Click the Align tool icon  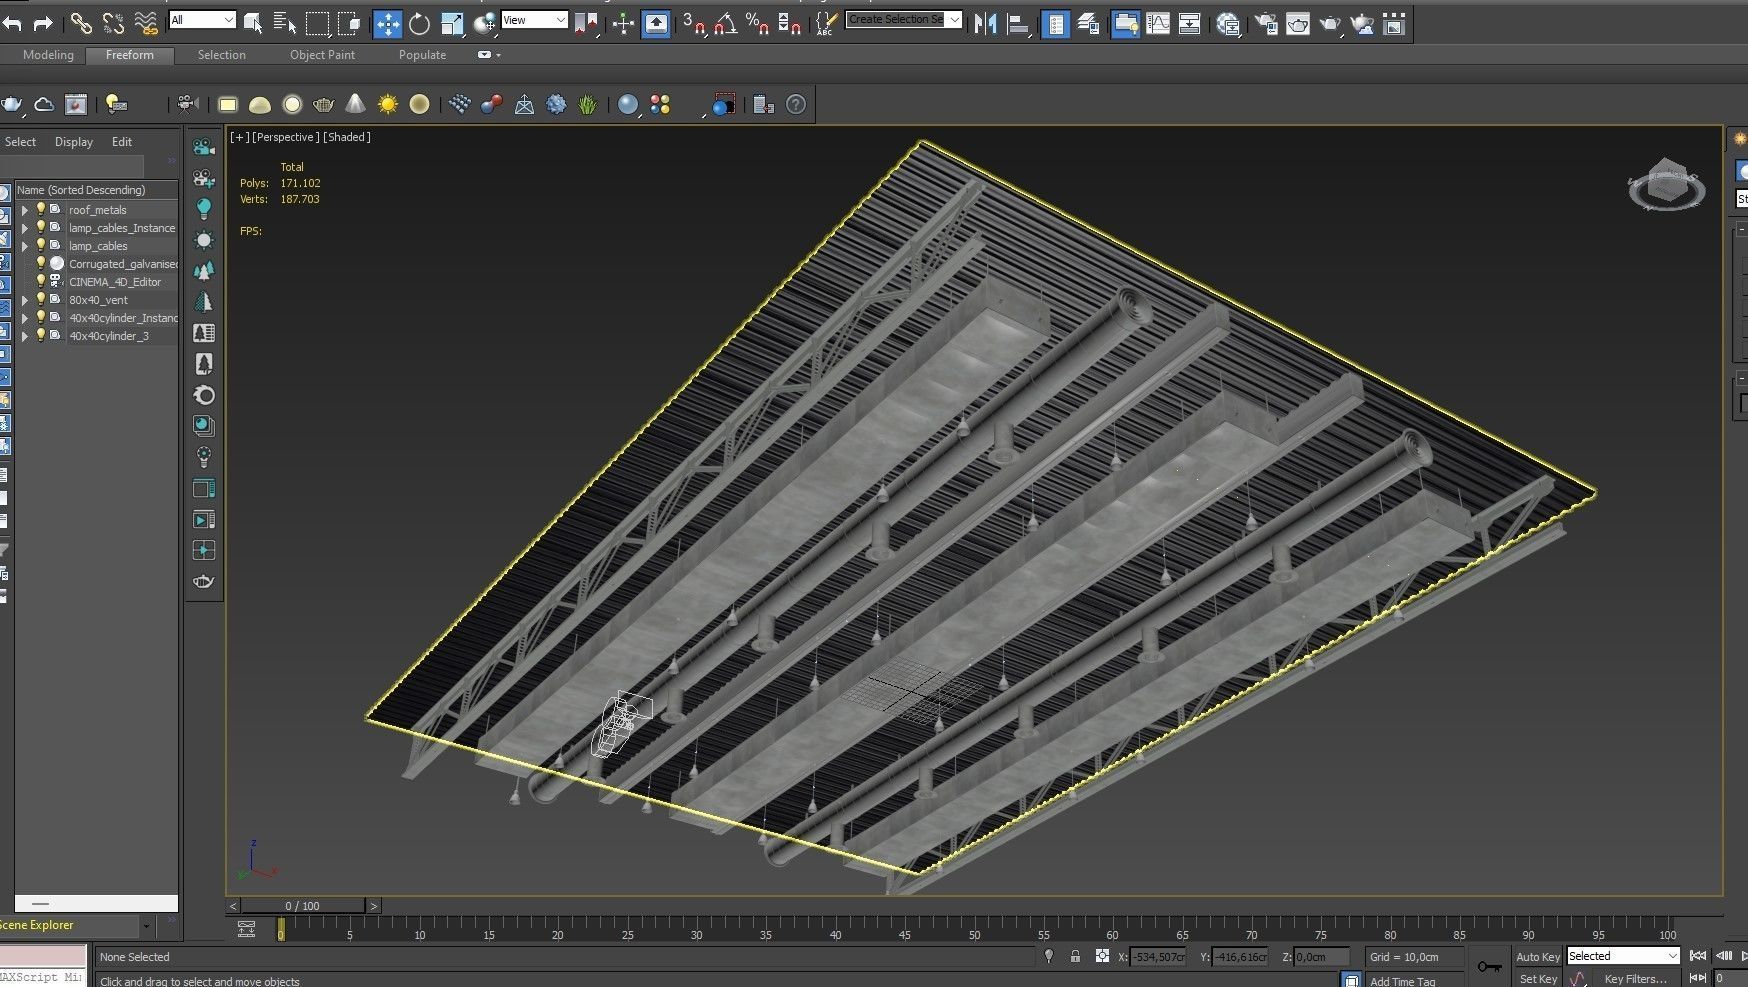tap(1018, 23)
